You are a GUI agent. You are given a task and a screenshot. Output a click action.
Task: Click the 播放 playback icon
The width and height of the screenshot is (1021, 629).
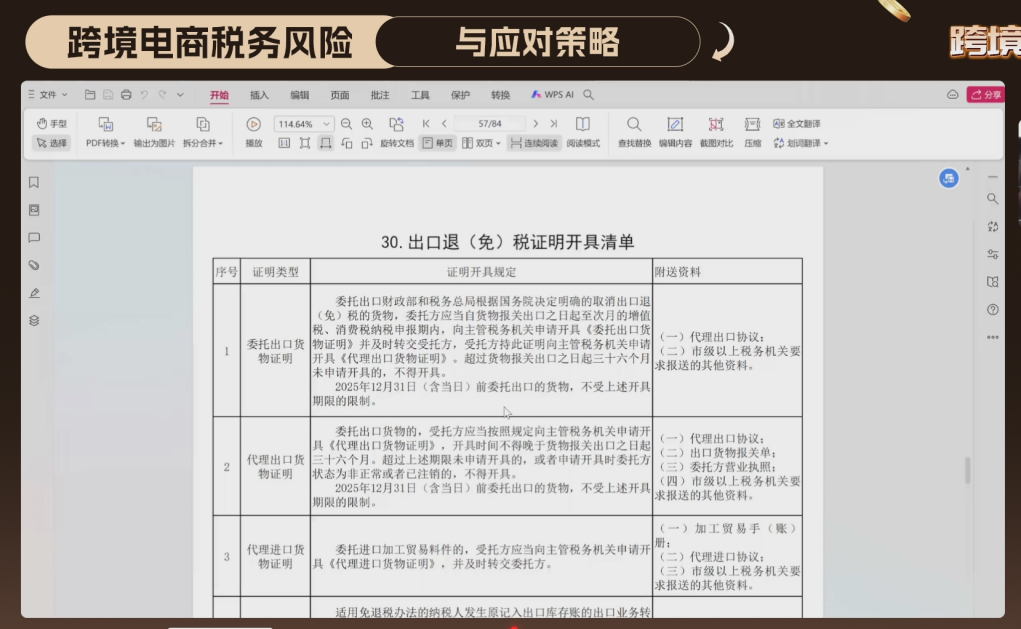(253, 124)
